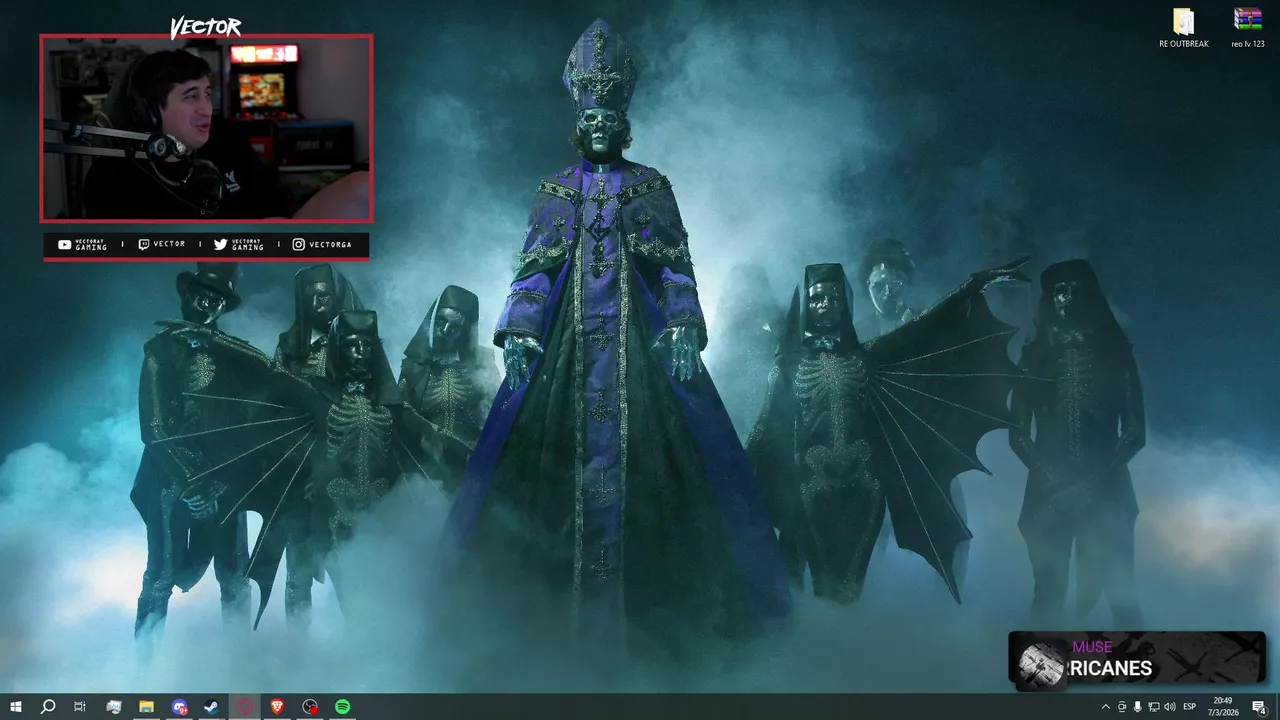Screen dimensions: 1280x720
Task: Open Spotify from the taskbar
Action: [343, 707]
